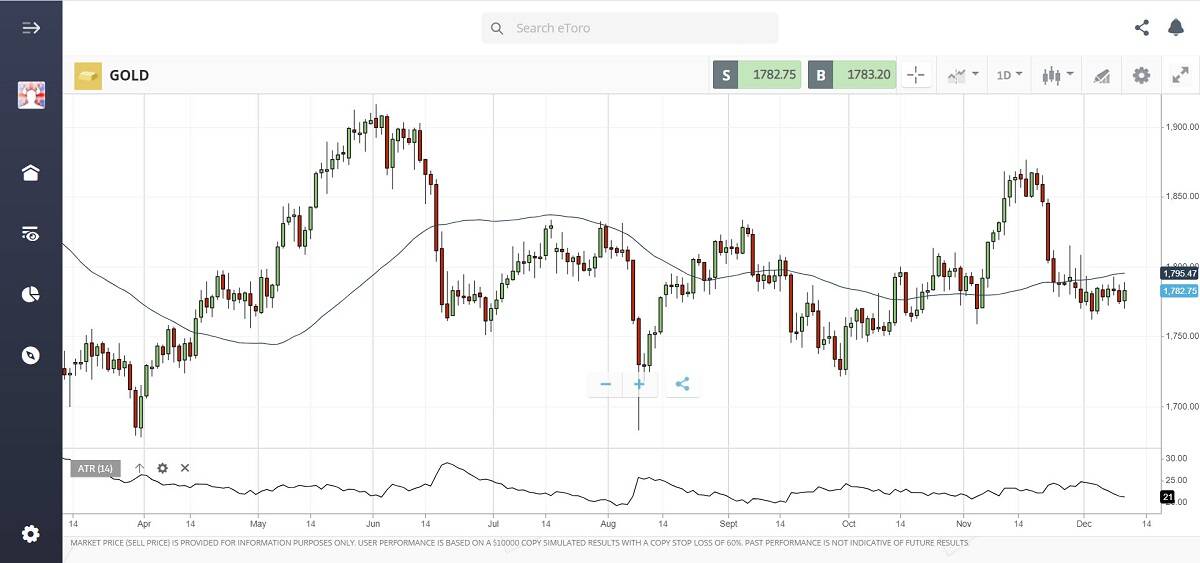Click the Apr date axis label
Image resolution: width=1200 pixels, height=563 pixels.
coord(144,523)
